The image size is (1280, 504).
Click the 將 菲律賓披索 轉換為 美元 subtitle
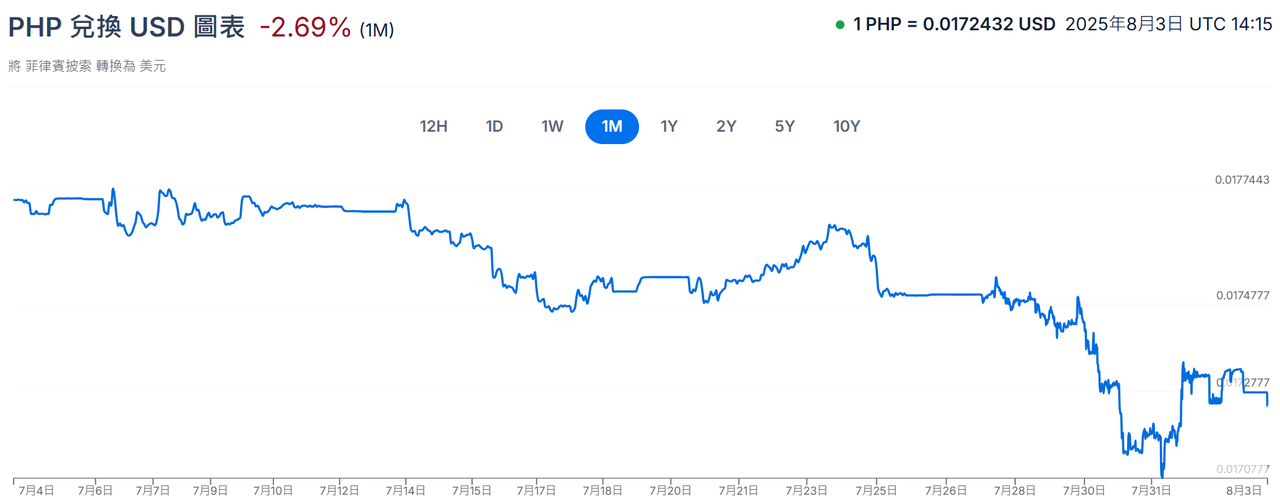click(x=87, y=66)
